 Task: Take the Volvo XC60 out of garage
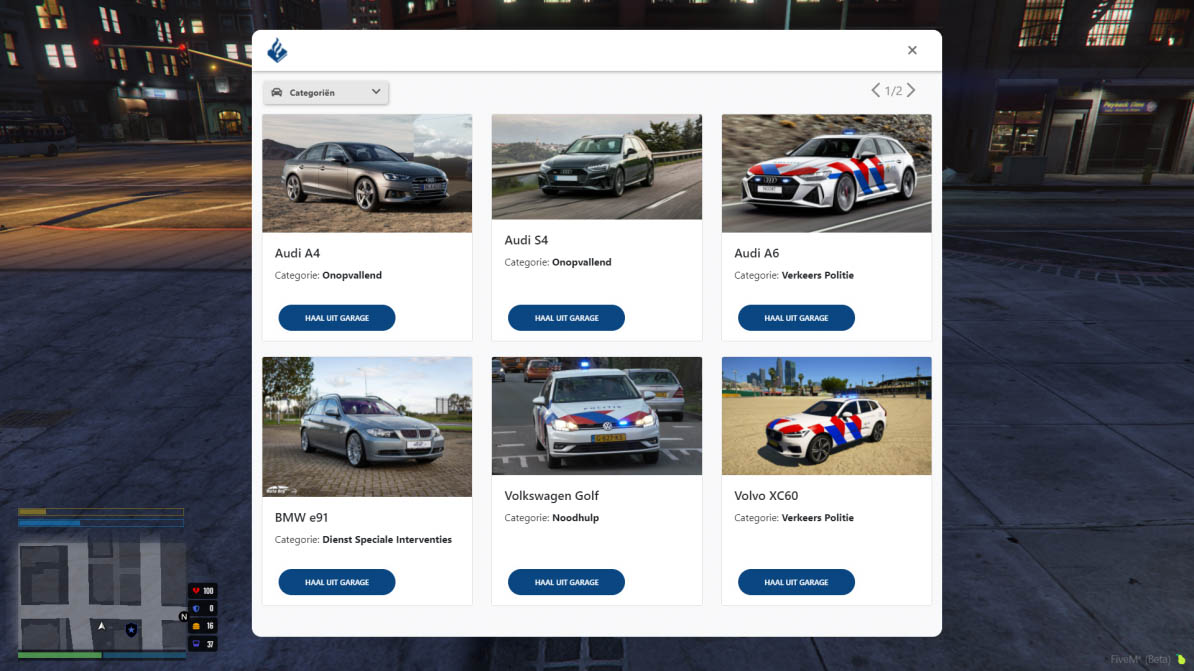[796, 582]
